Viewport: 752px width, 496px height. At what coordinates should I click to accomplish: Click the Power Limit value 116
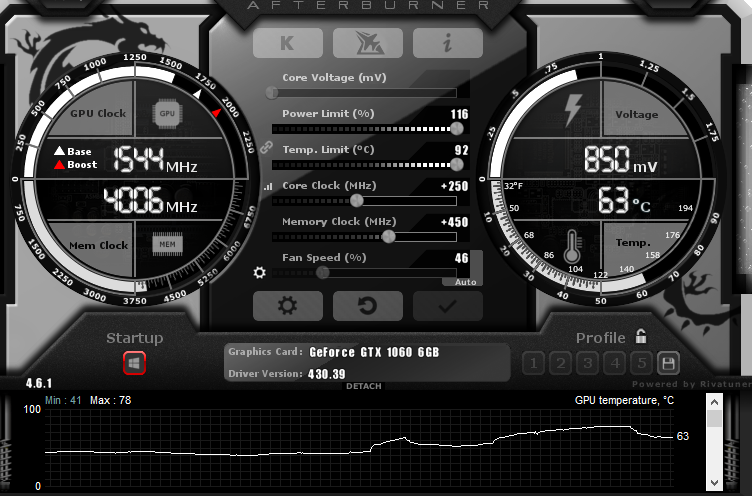459,114
